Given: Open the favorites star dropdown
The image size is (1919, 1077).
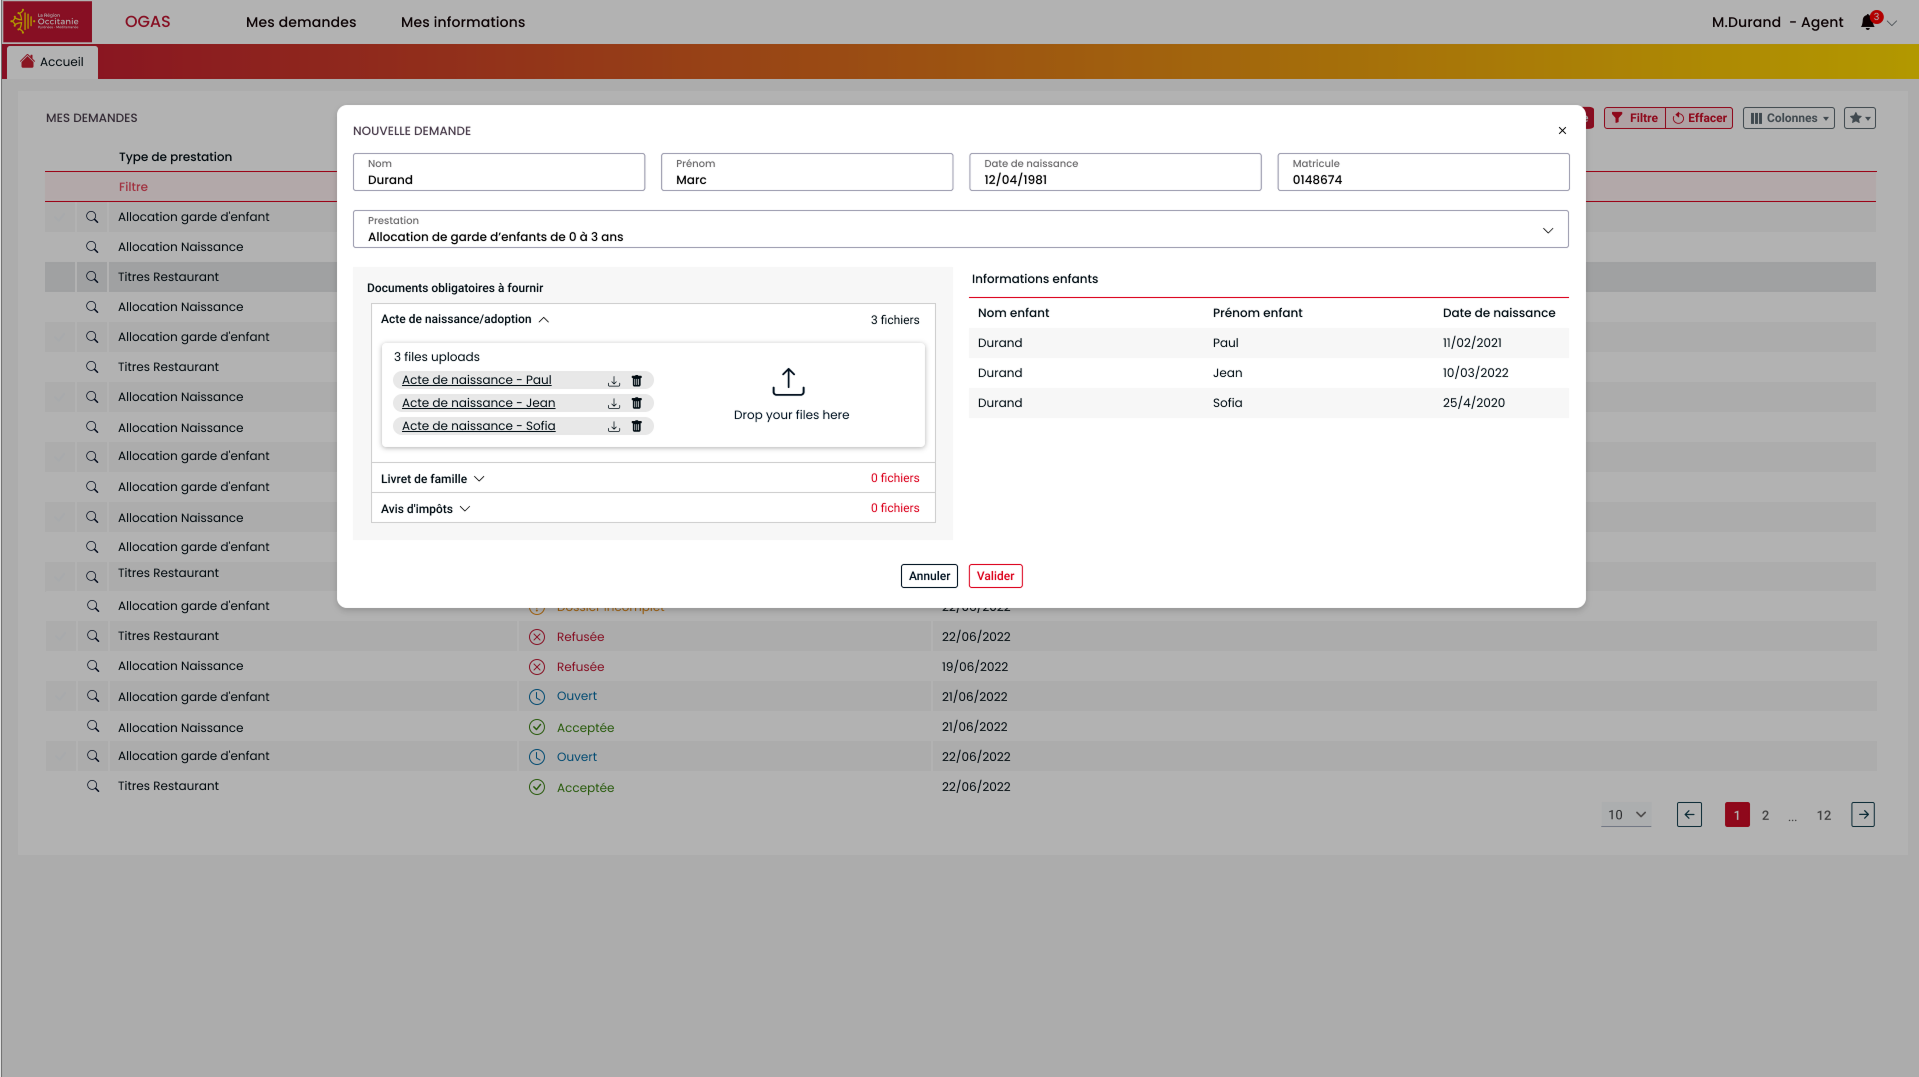Looking at the screenshot, I should pos(1859,118).
